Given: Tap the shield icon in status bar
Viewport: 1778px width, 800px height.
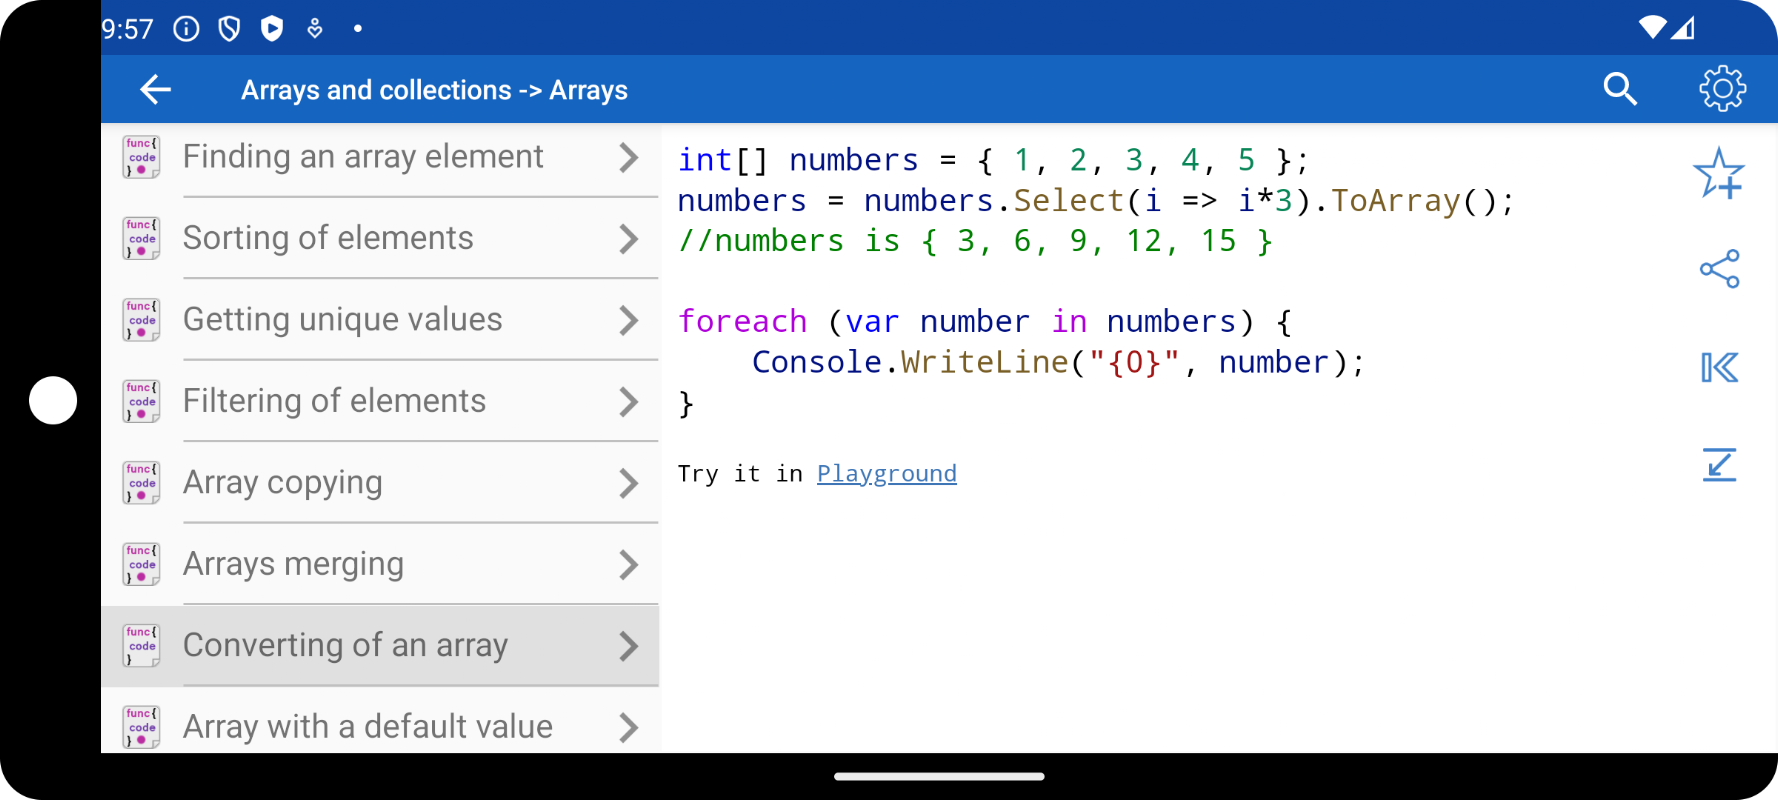Looking at the screenshot, I should tap(229, 28).
